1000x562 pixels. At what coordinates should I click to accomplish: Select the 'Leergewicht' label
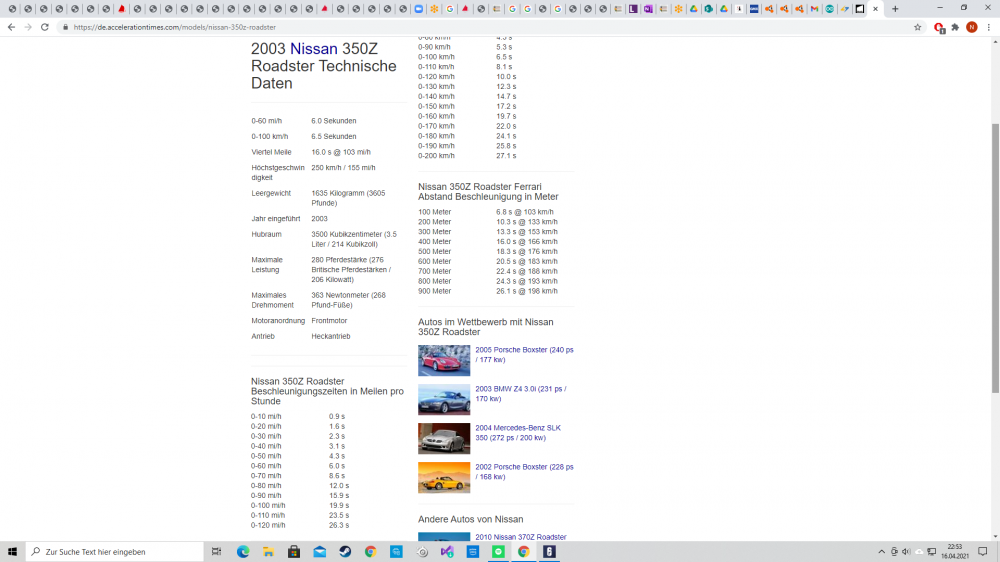[x=271, y=193]
